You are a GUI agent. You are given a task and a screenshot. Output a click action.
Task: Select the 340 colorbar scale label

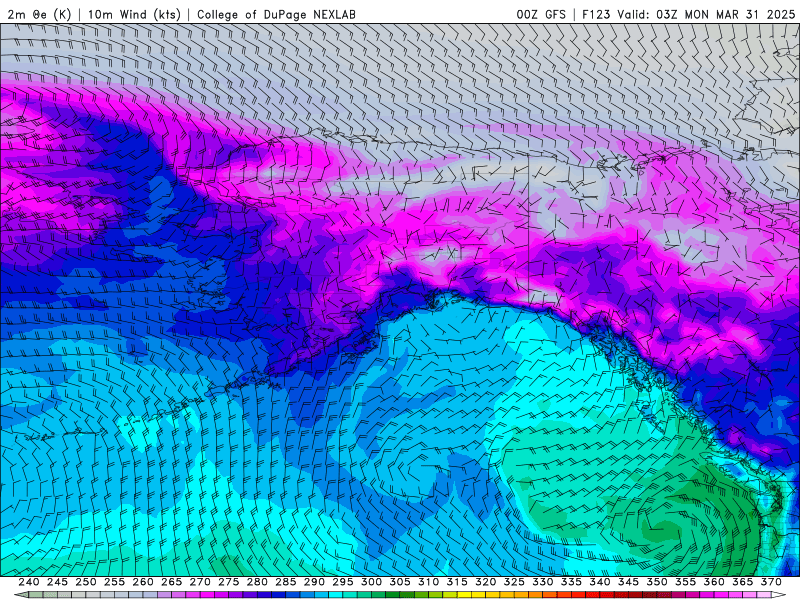click(x=600, y=582)
